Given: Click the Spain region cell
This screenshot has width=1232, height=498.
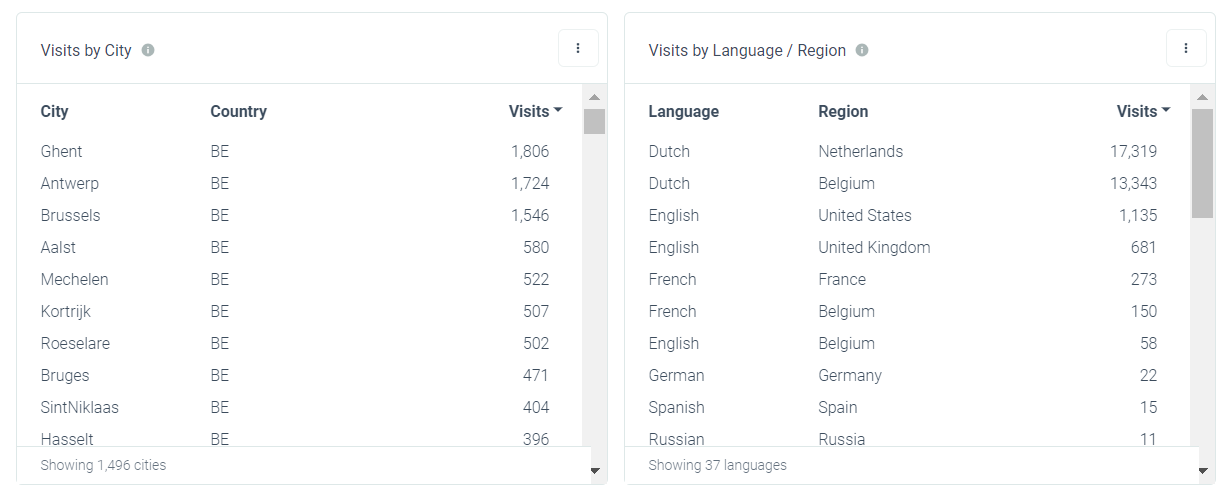Looking at the screenshot, I should pyautogui.click(x=838, y=407).
